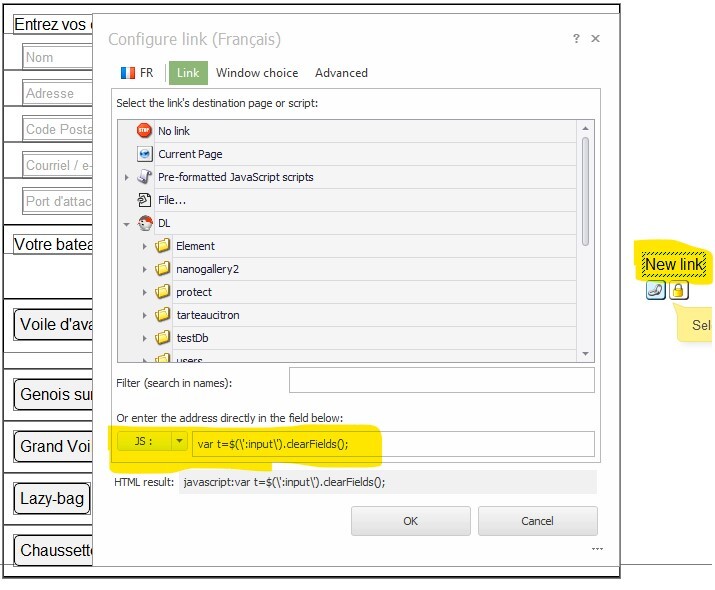Viewport: 715px width, 590px height.
Task: Dismiss dialog with Cancel button
Action: point(538,521)
